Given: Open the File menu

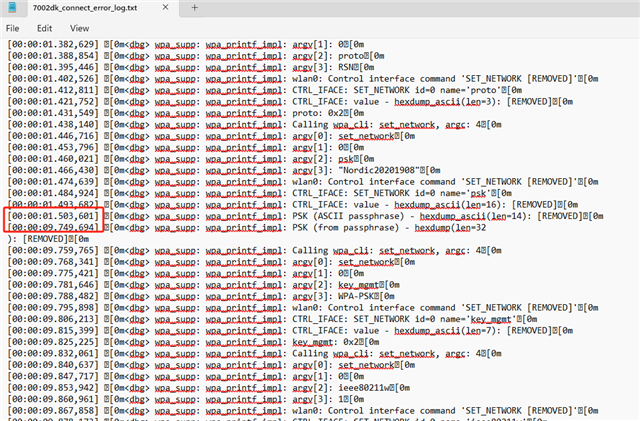Looking at the screenshot, I should 14,29.
